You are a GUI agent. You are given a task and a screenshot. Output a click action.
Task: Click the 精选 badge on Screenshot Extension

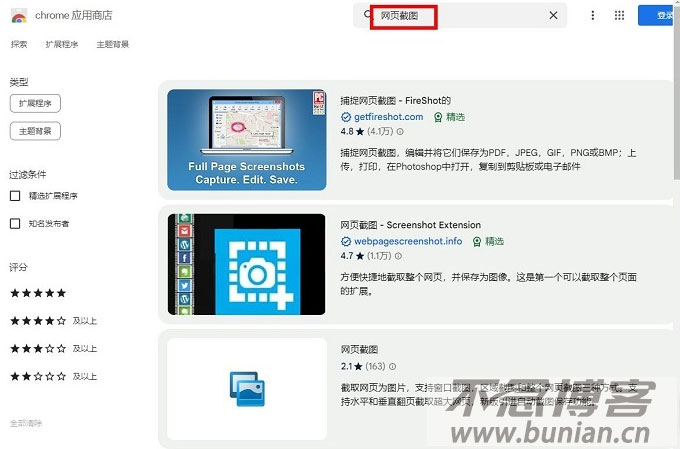pyautogui.click(x=488, y=242)
